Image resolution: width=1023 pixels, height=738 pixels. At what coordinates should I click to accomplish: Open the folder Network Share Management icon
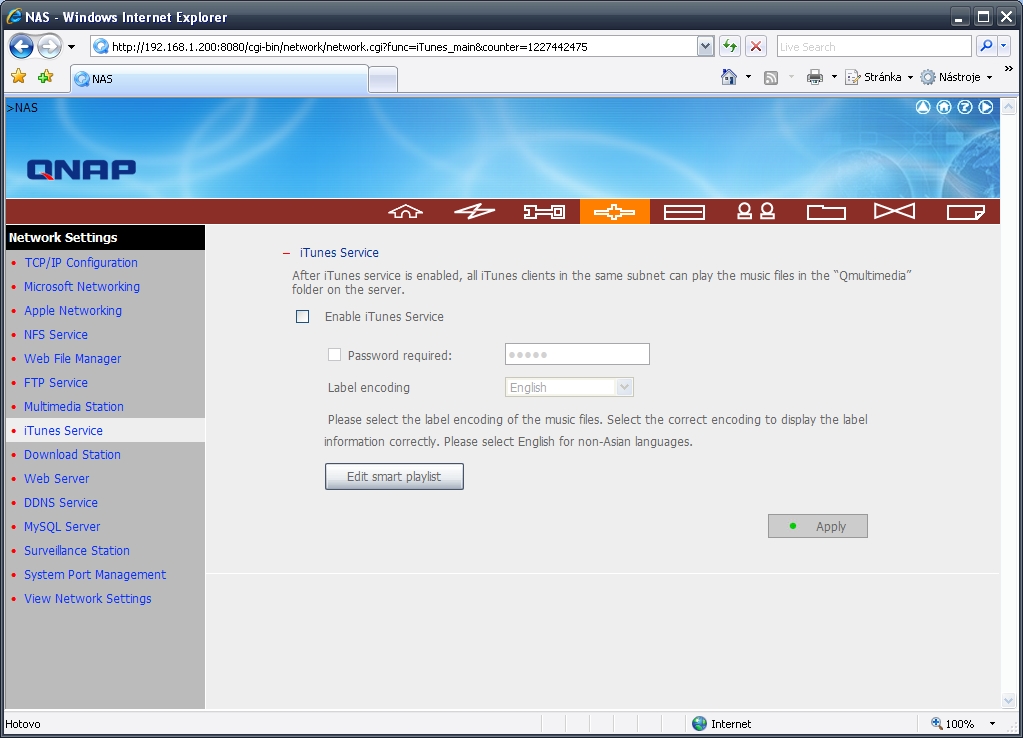[826, 211]
